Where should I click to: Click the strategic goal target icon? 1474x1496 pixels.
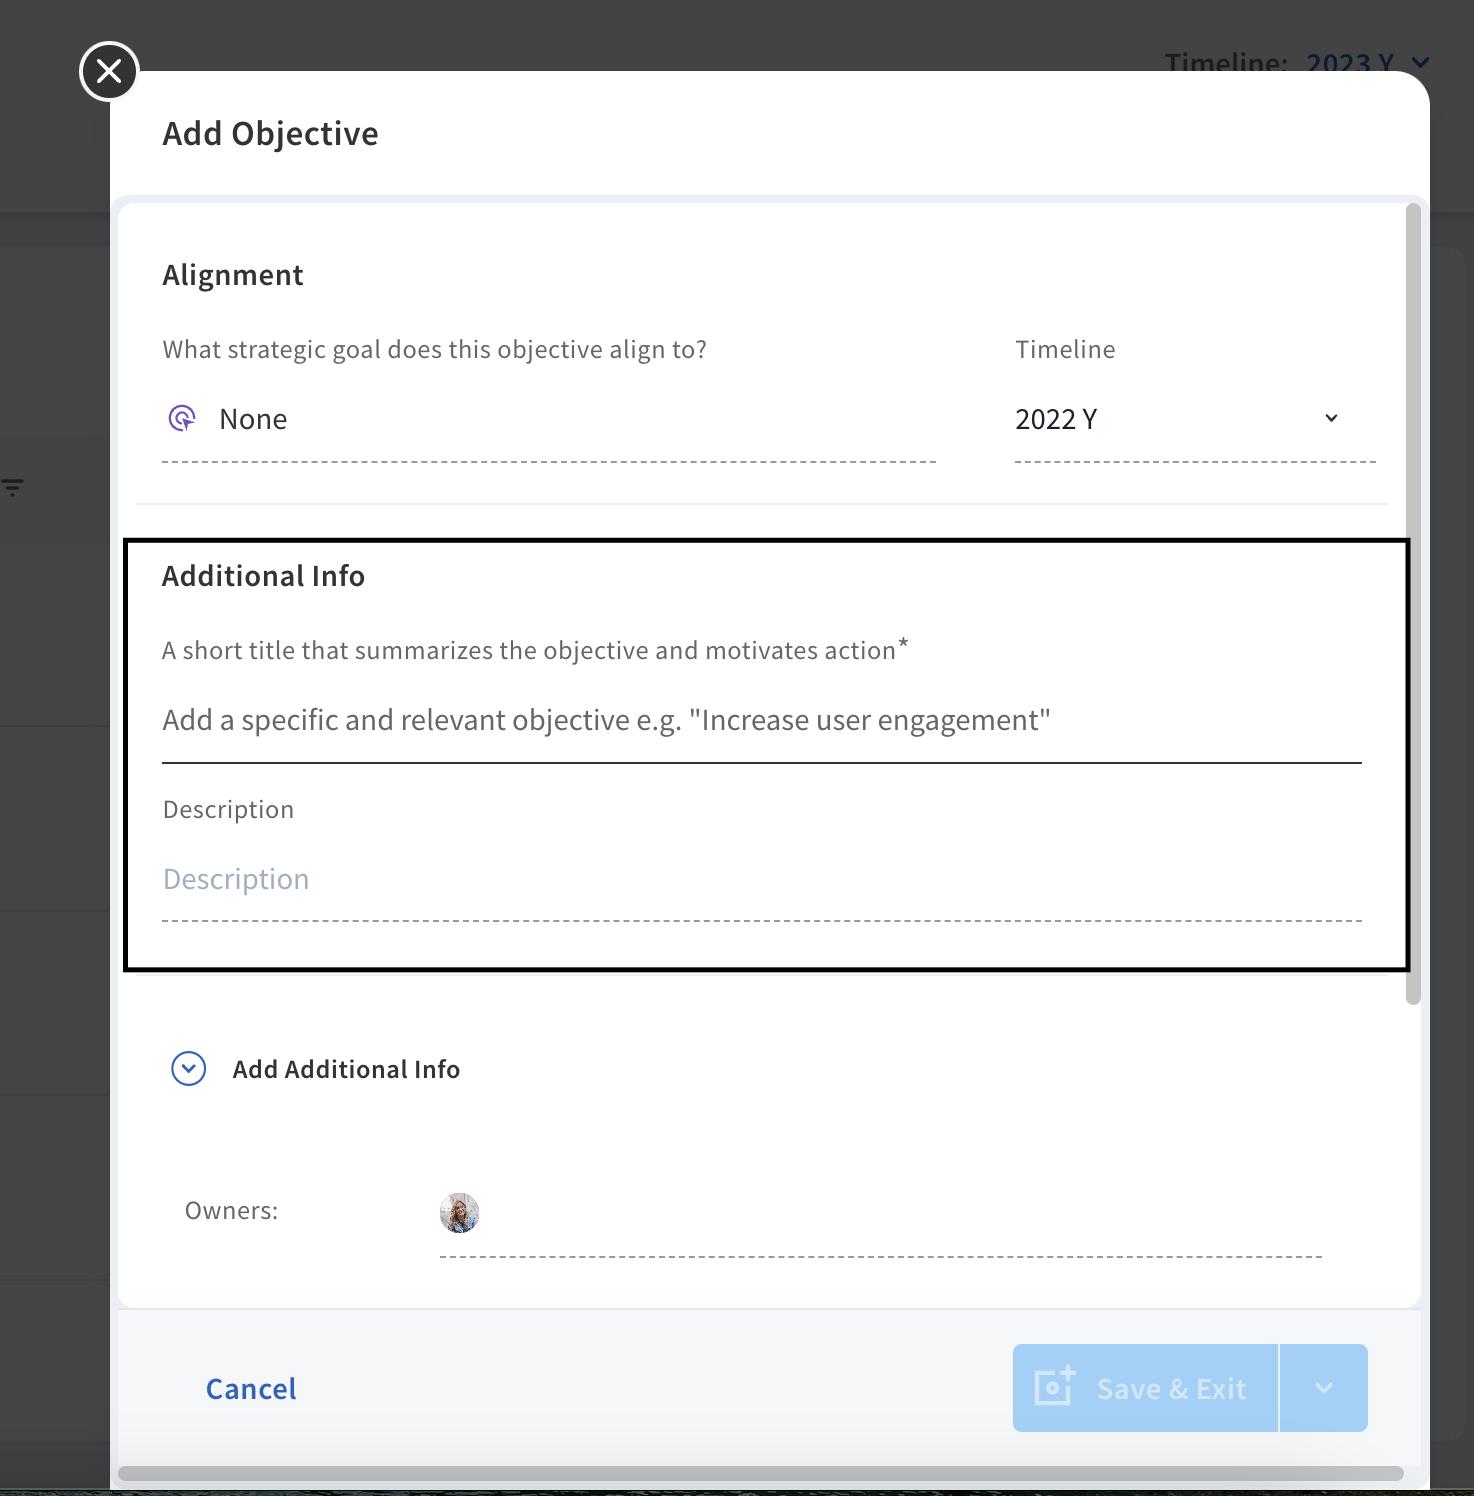tap(182, 418)
